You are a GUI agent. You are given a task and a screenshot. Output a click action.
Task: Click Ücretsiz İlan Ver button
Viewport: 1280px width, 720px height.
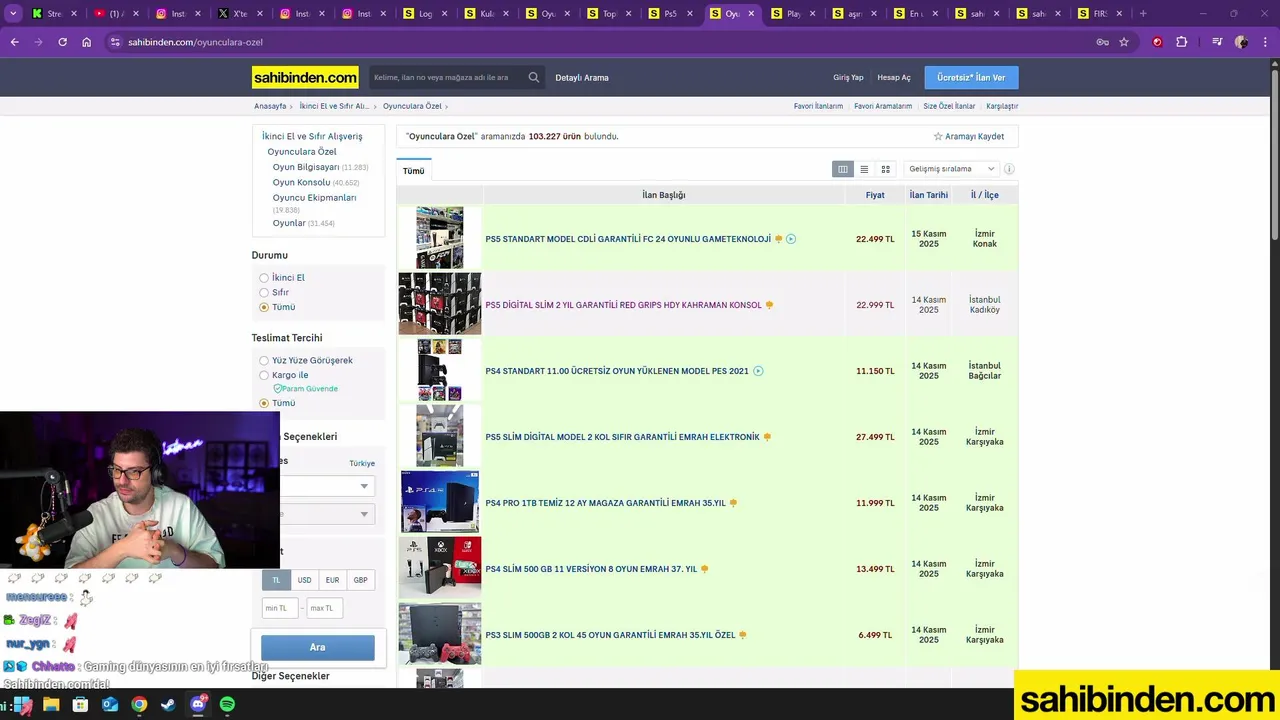pyautogui.click(x=971, y=77)
